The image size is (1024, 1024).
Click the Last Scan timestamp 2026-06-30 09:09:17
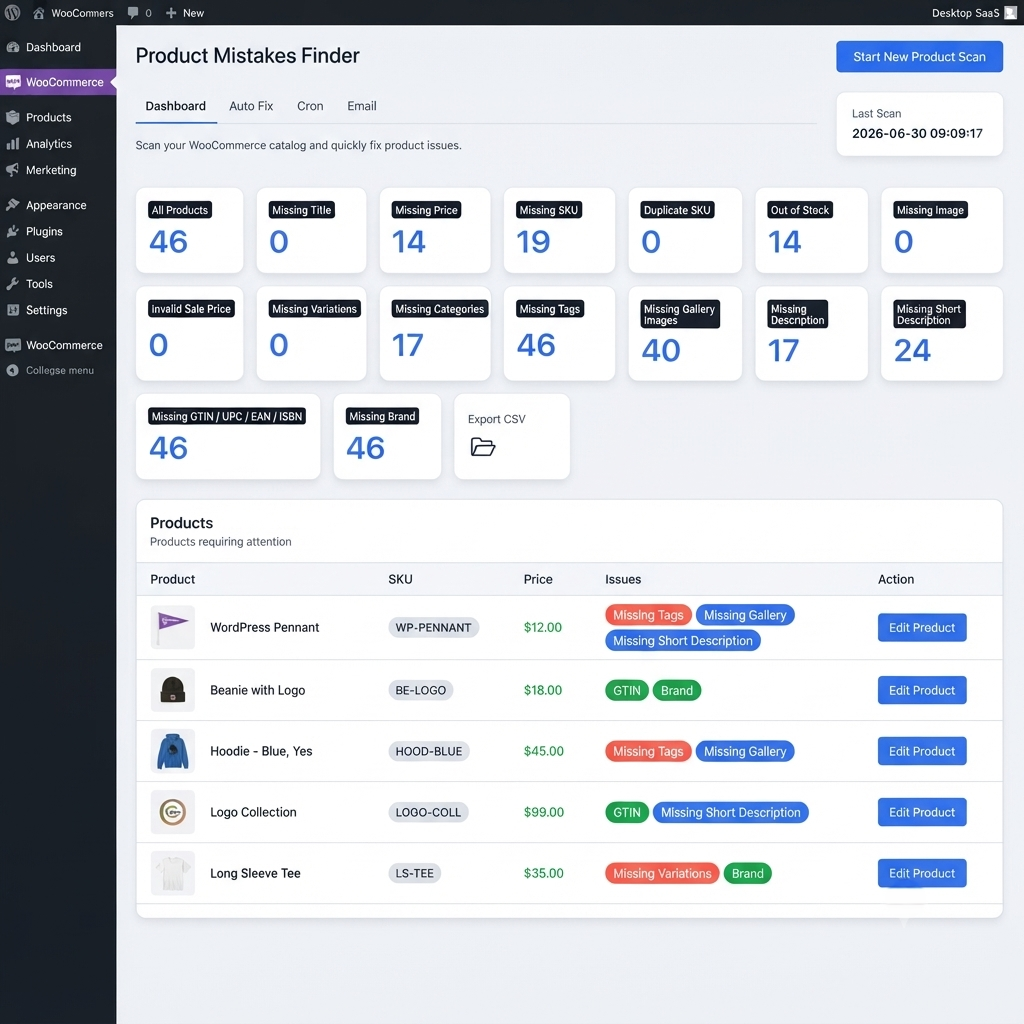click(x=917, y=133)
